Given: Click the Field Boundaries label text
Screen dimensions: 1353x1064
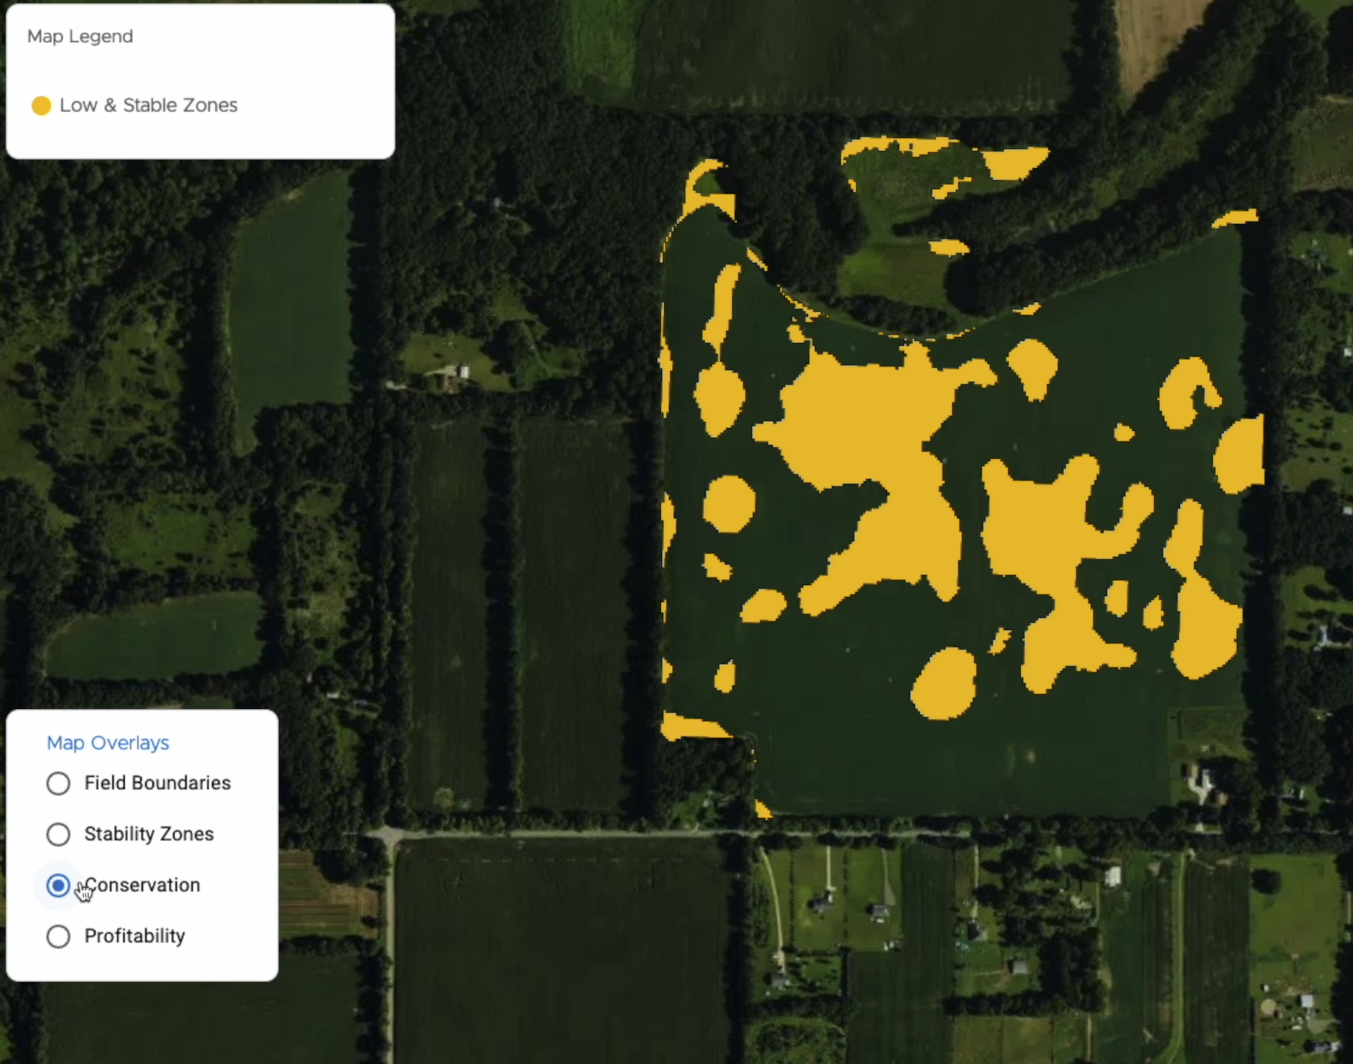Looking at the screenshot, I should point(157,783).
